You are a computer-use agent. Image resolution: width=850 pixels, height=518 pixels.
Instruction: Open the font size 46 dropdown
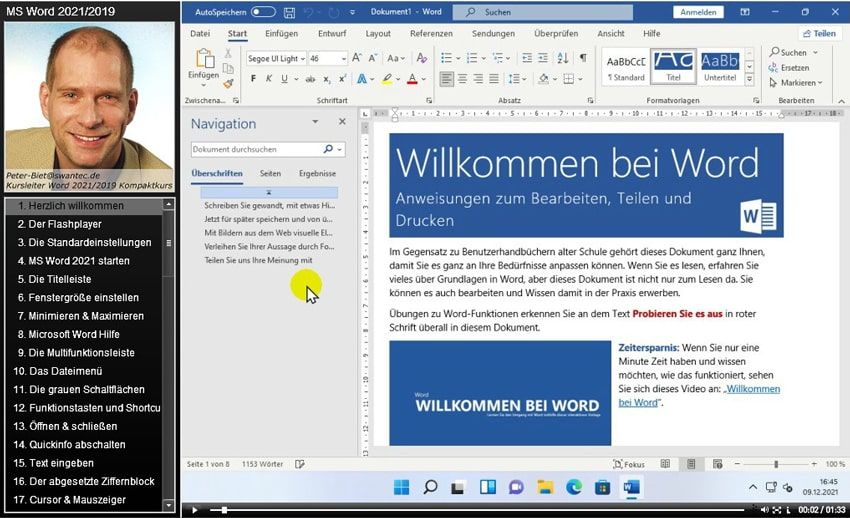coord(342,59)
